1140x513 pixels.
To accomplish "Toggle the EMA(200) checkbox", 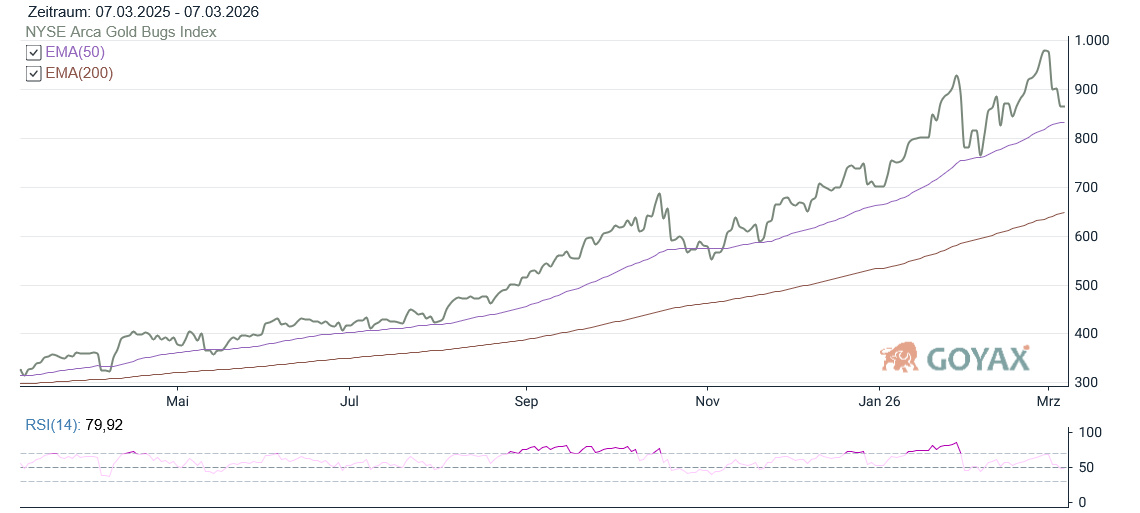I will click(33, 73).
